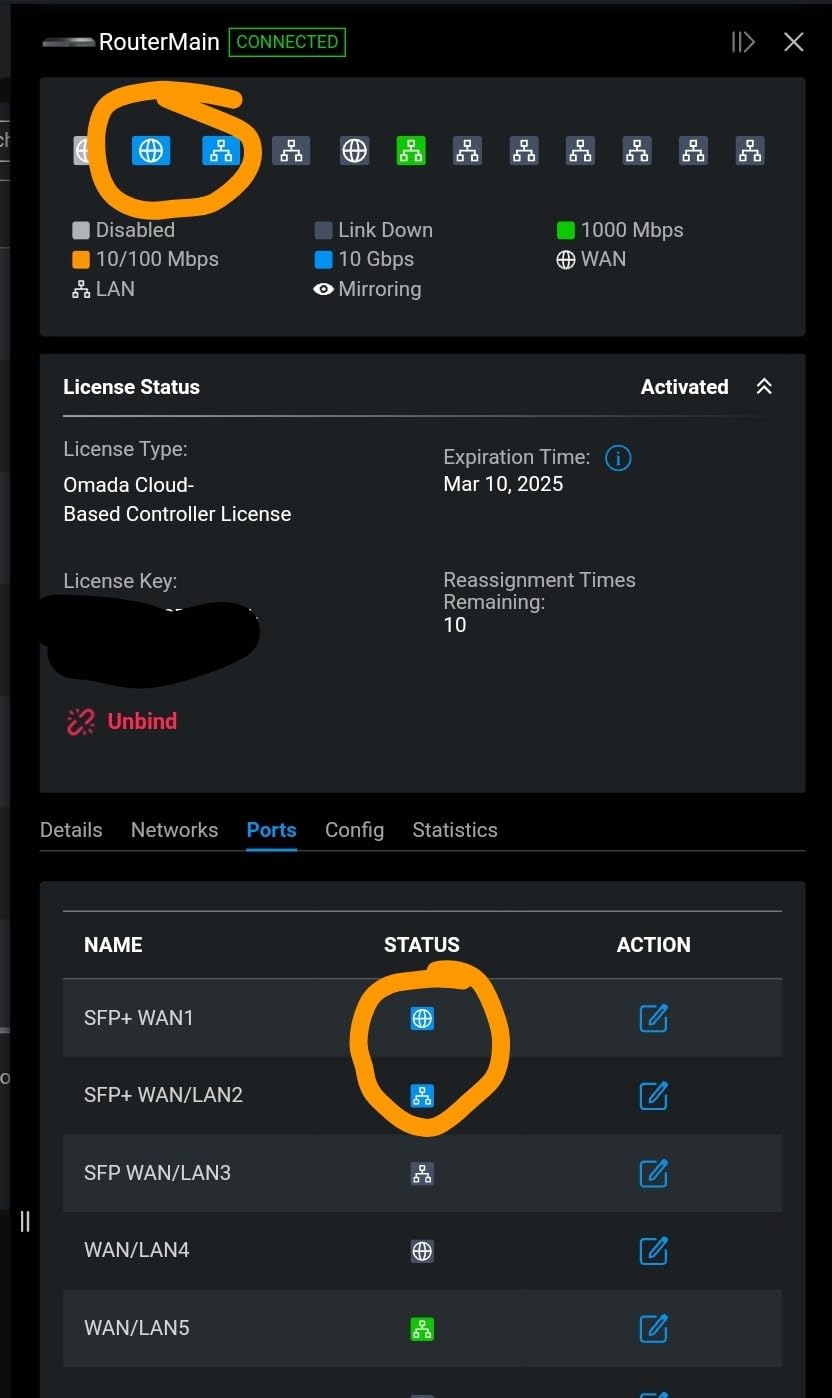Click the 1000 Mbps green swatch
The width and height of the screenshot is (832, 1398).
(565, 230)
